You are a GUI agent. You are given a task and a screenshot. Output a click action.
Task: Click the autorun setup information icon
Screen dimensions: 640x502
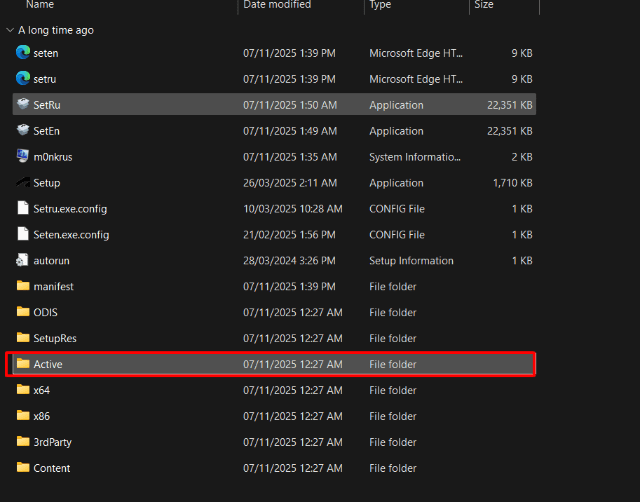23,261
